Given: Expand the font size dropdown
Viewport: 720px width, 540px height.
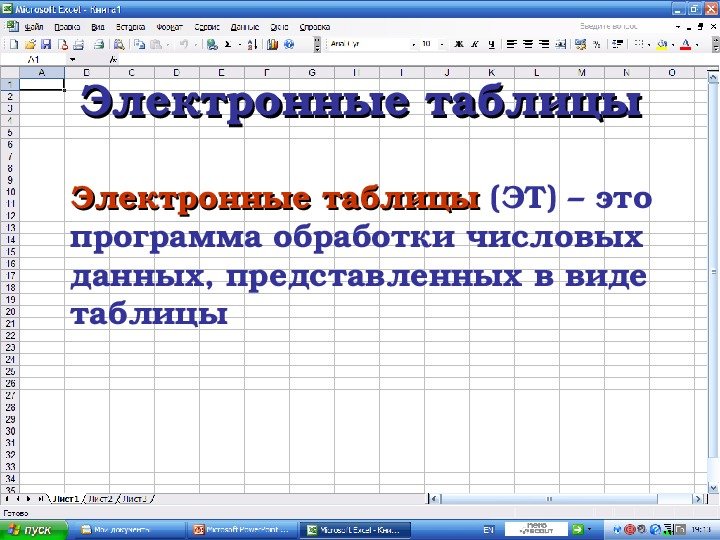Looking at the screenshot, I should coord(441,44).
